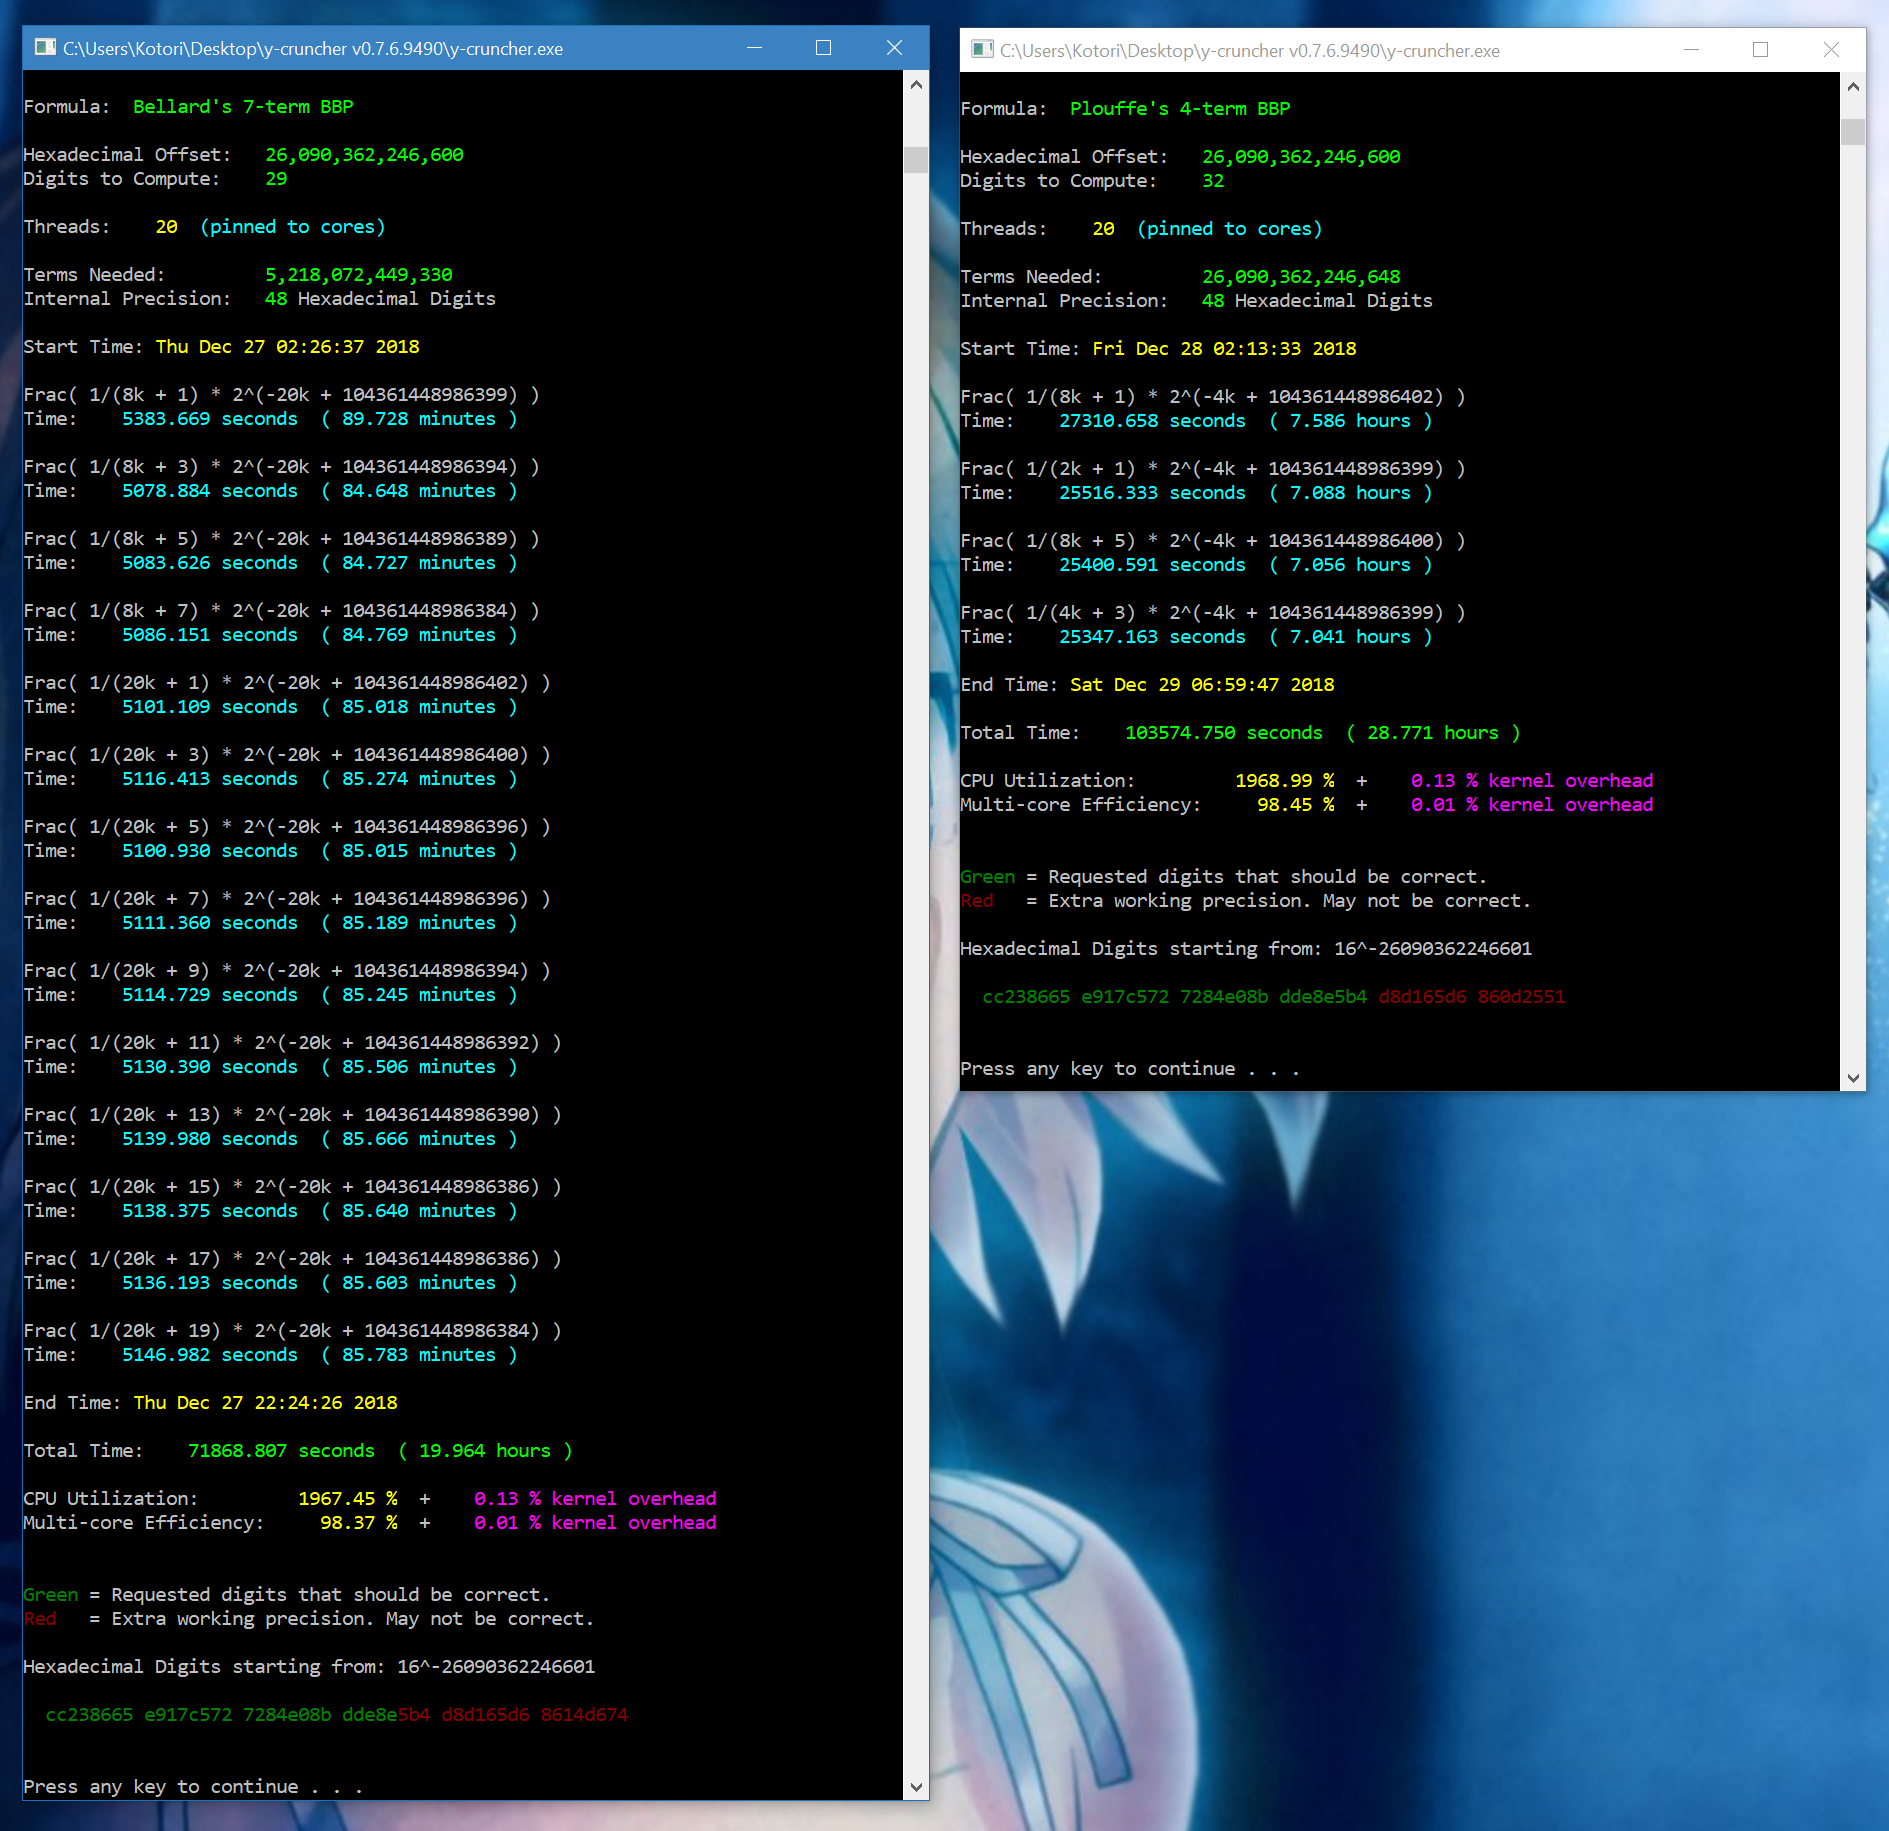Image resolution: width=1889 pixels, height=1831 pixels.
Task: Grab the scrollbar thumb in the Plouffe console
Action: (x=1852, y=132)
